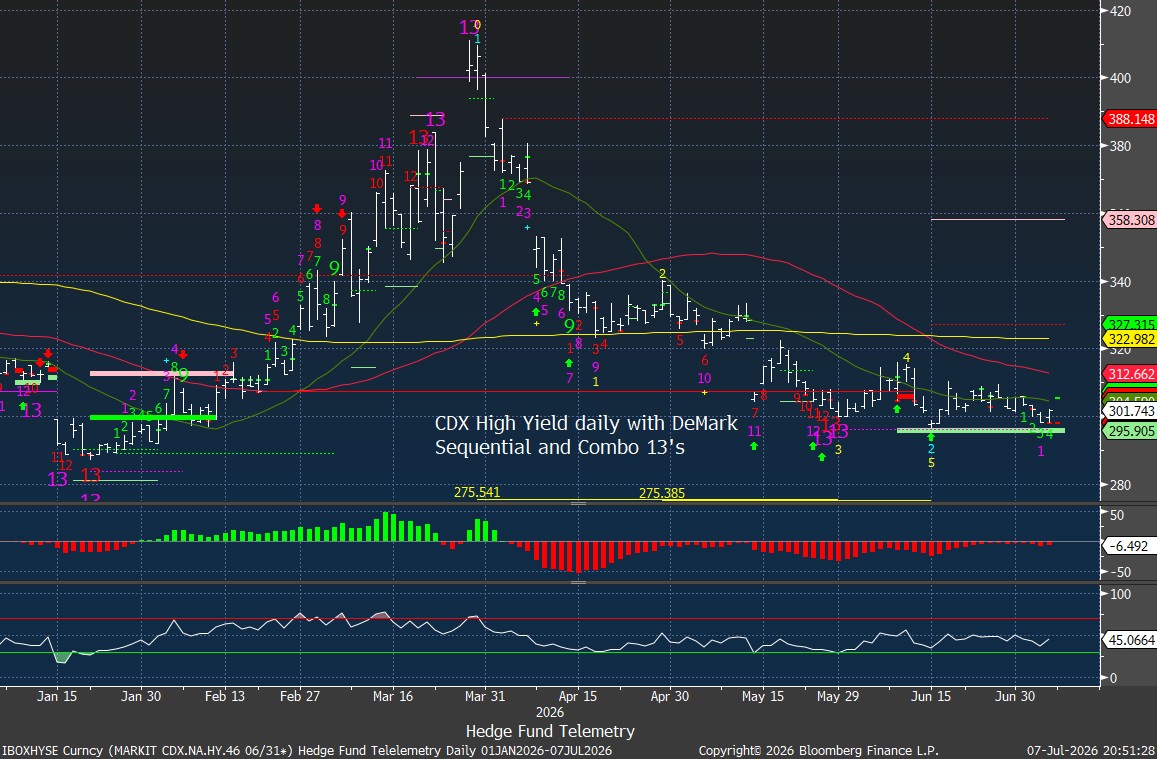
Task: Select the pink 358.308 price axis label
Action: [1129, 220]
